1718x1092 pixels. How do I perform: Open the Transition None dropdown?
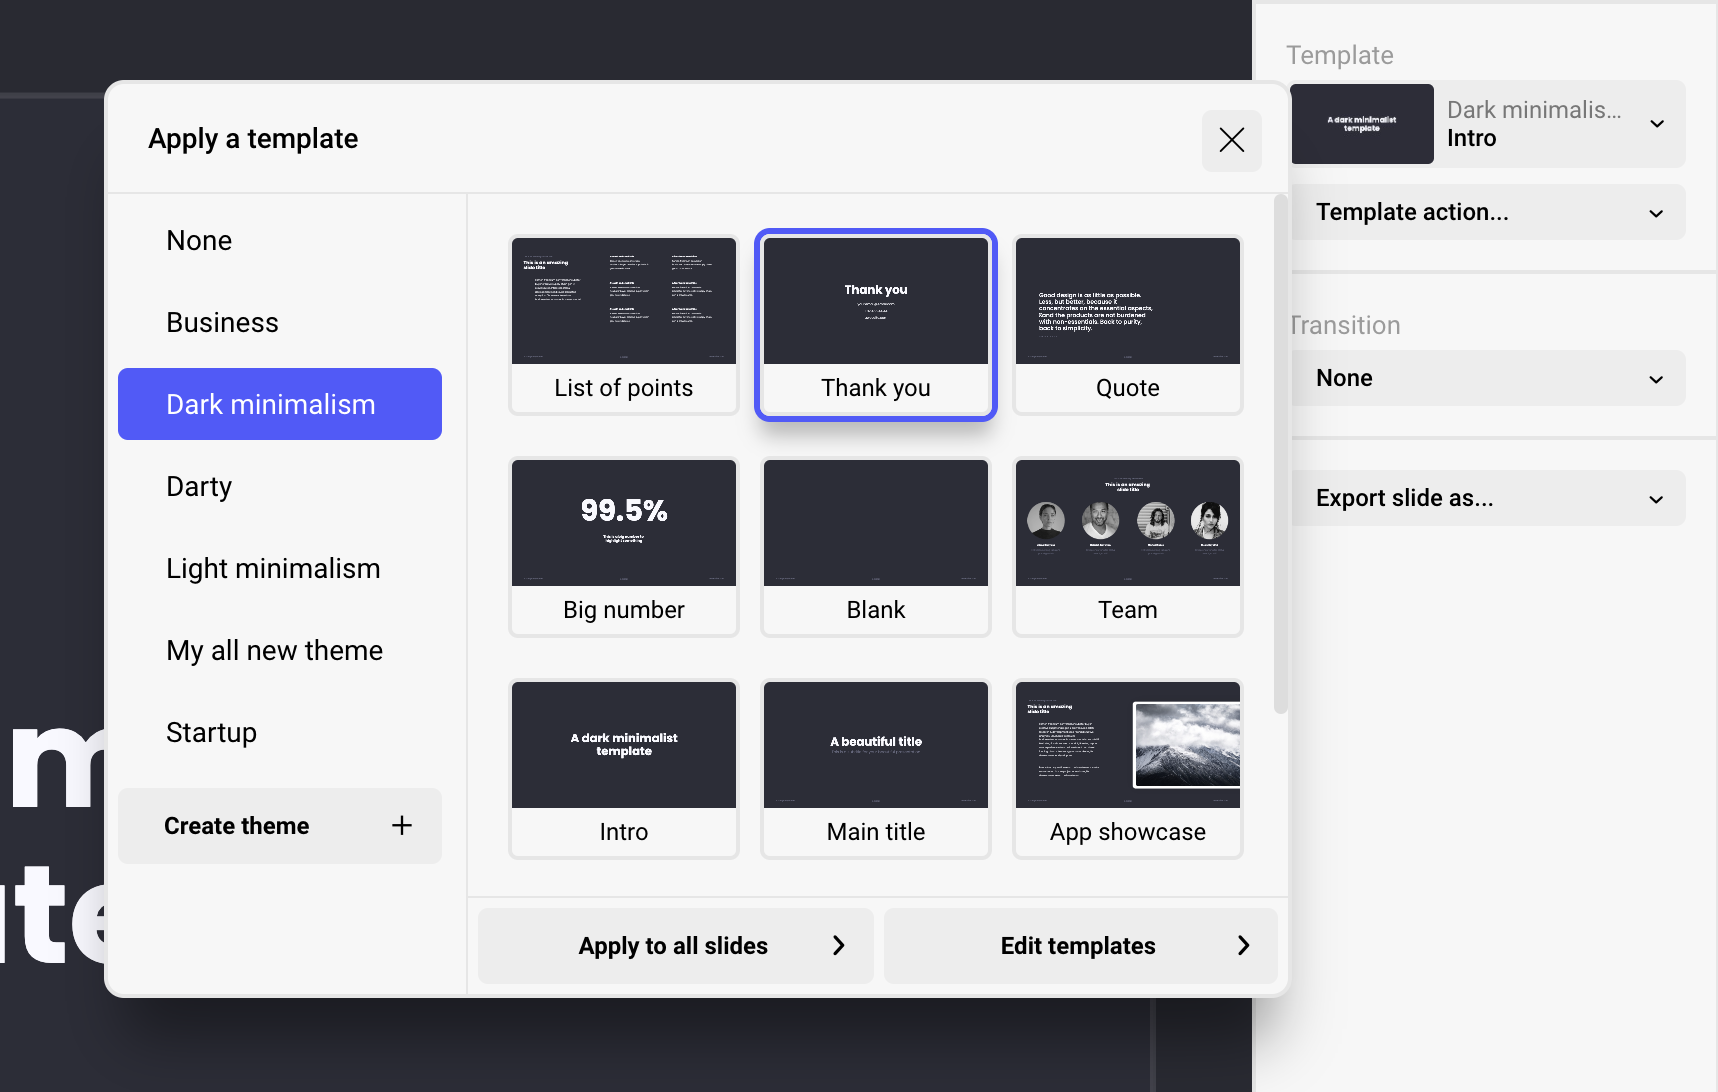coord(1487,378)
